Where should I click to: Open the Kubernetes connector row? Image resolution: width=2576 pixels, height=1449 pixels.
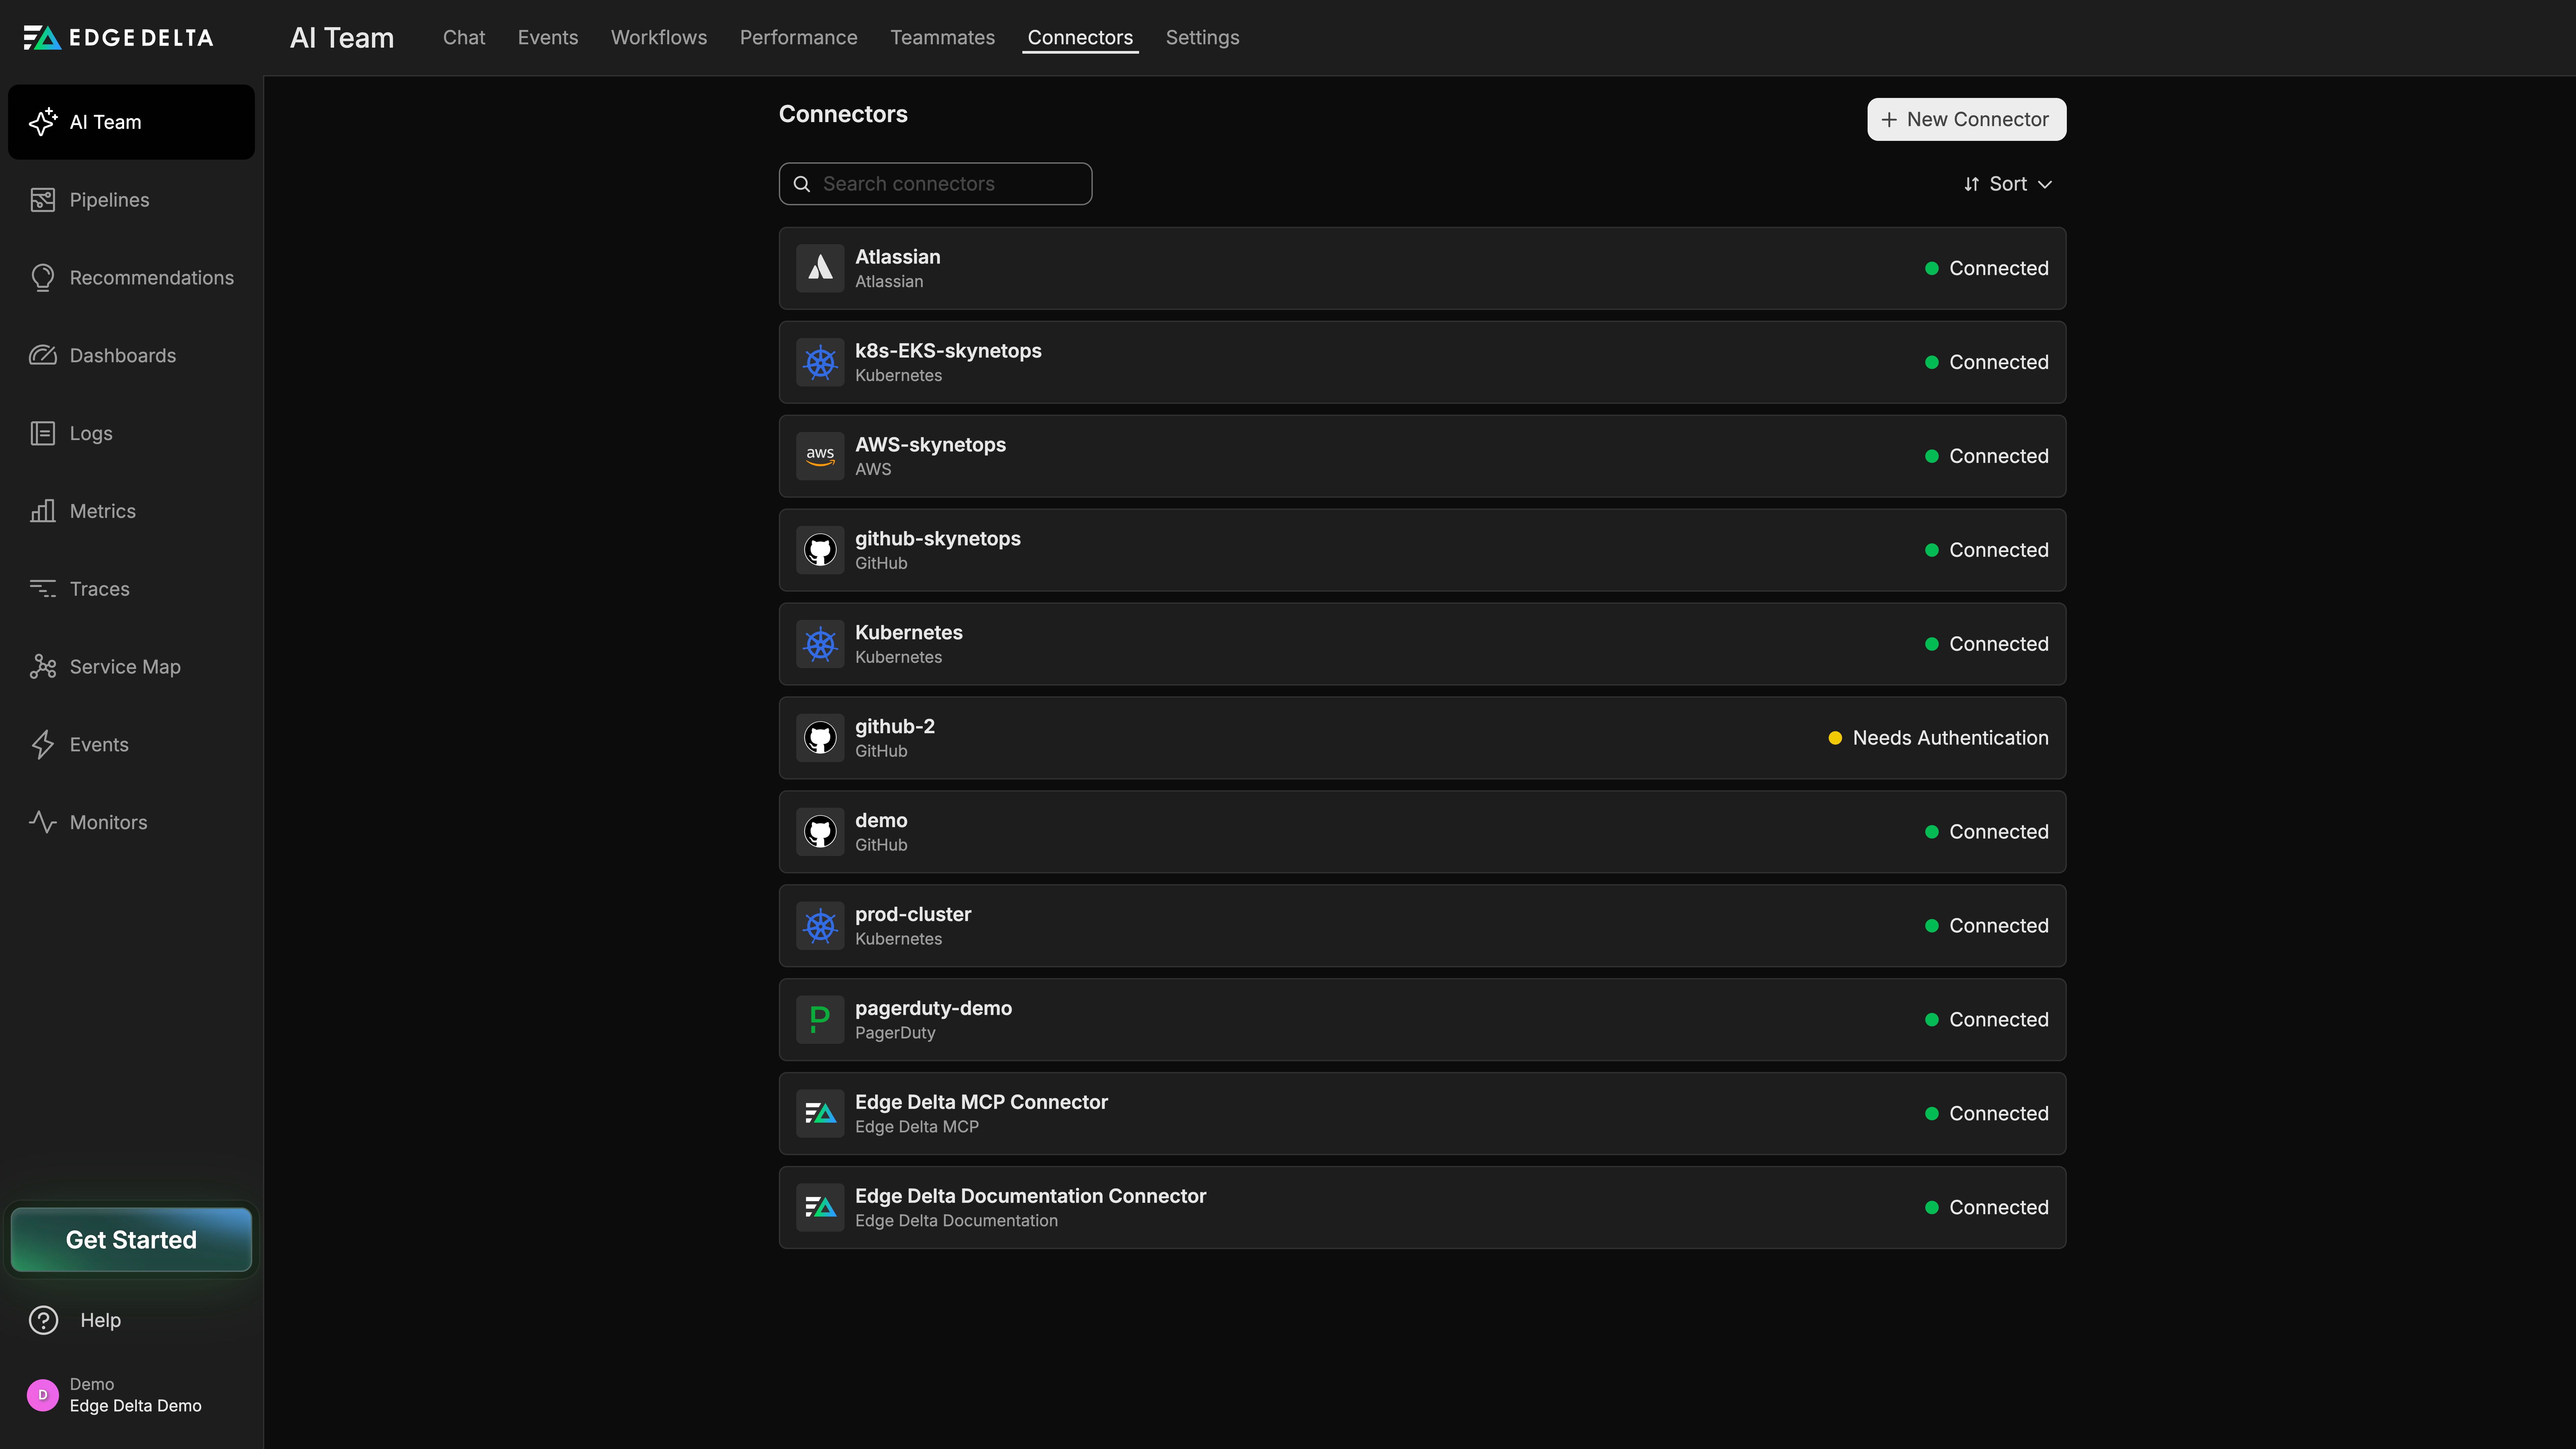[1422, 644]
